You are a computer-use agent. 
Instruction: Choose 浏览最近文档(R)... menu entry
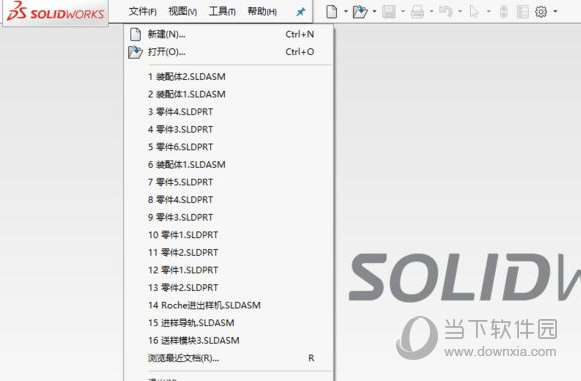229,358
